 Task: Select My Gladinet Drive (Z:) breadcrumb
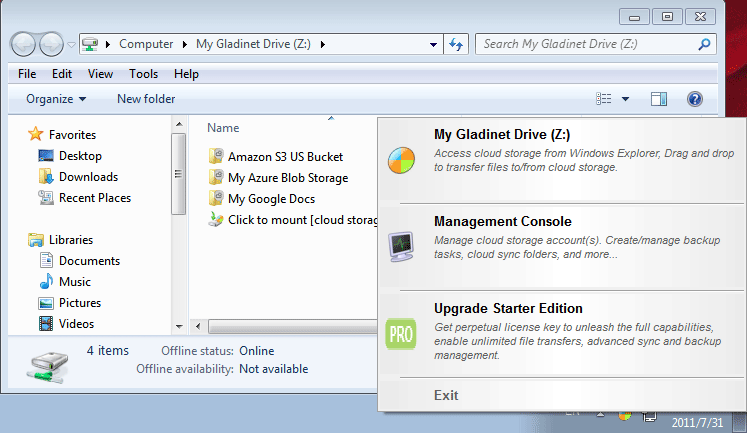(253, 44)
